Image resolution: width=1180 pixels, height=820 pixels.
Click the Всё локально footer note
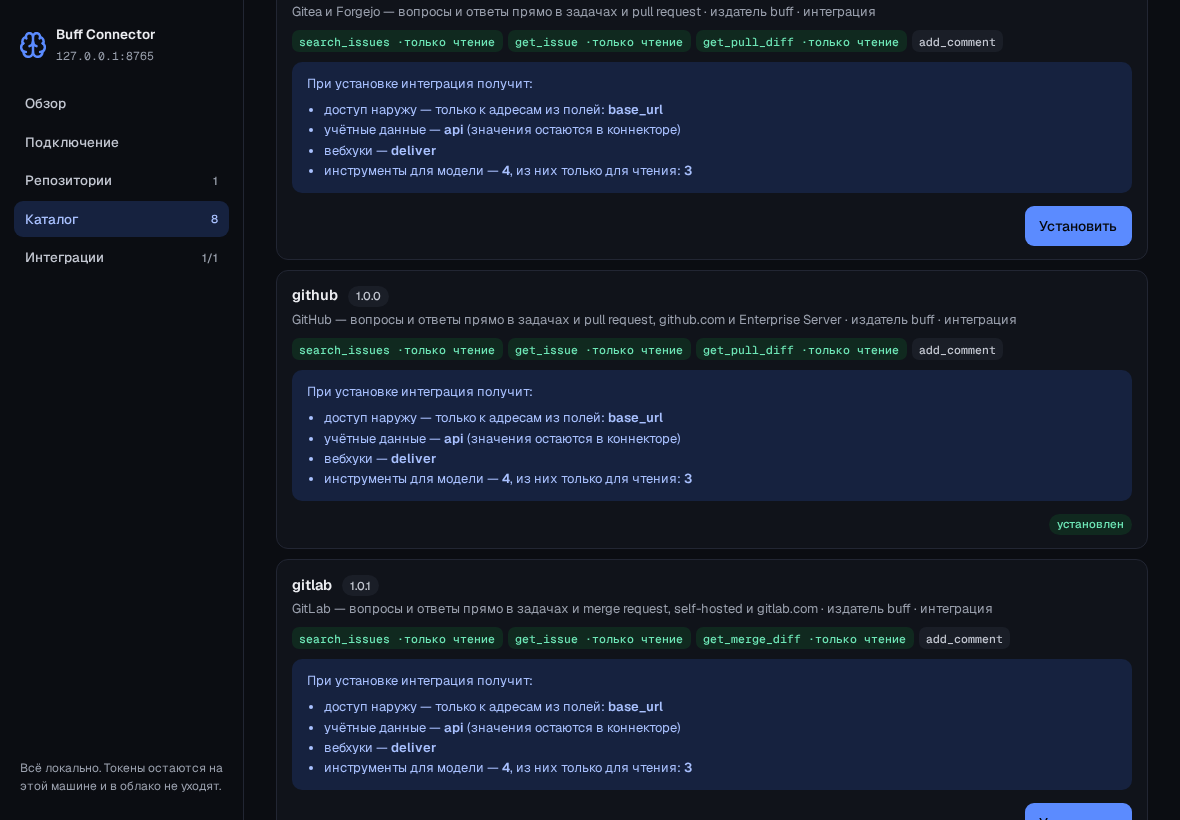click(121, 777)
